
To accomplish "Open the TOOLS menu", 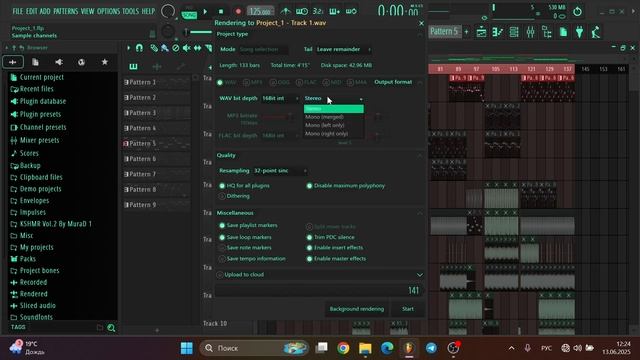I will 131,11.
